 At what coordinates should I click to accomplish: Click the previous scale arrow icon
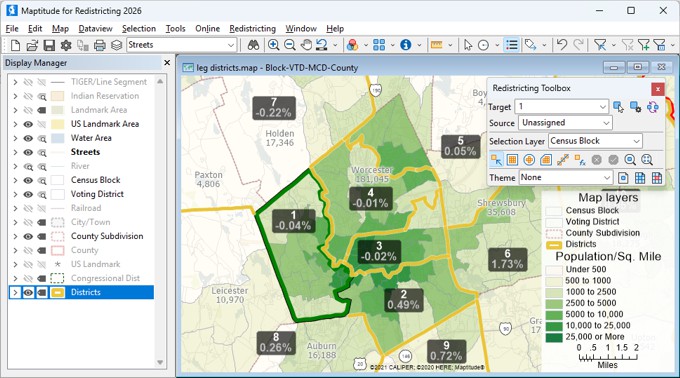(322, 45)
